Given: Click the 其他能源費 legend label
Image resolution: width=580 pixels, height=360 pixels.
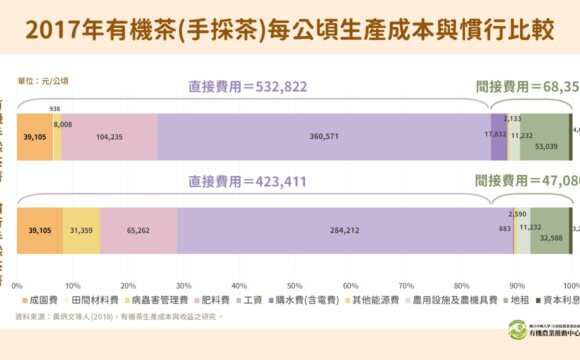Looking at the screenshot, I should coord(375,300).
